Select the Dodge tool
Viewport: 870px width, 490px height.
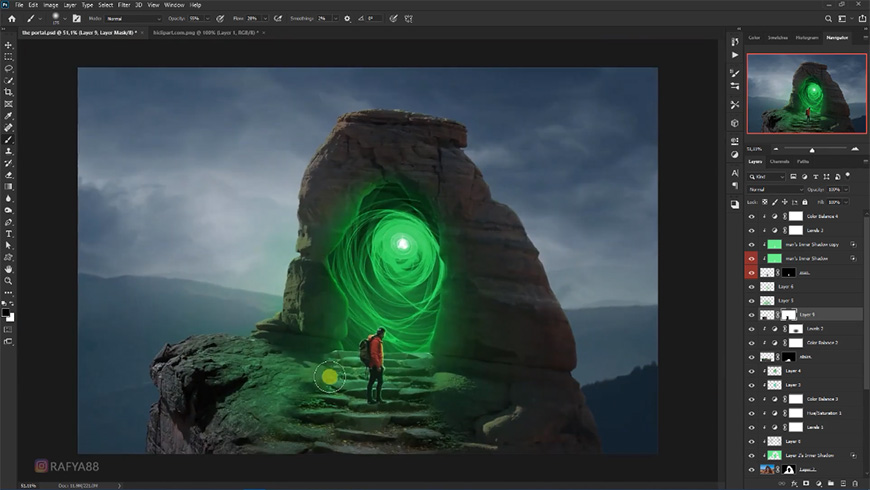coord(8,210)
